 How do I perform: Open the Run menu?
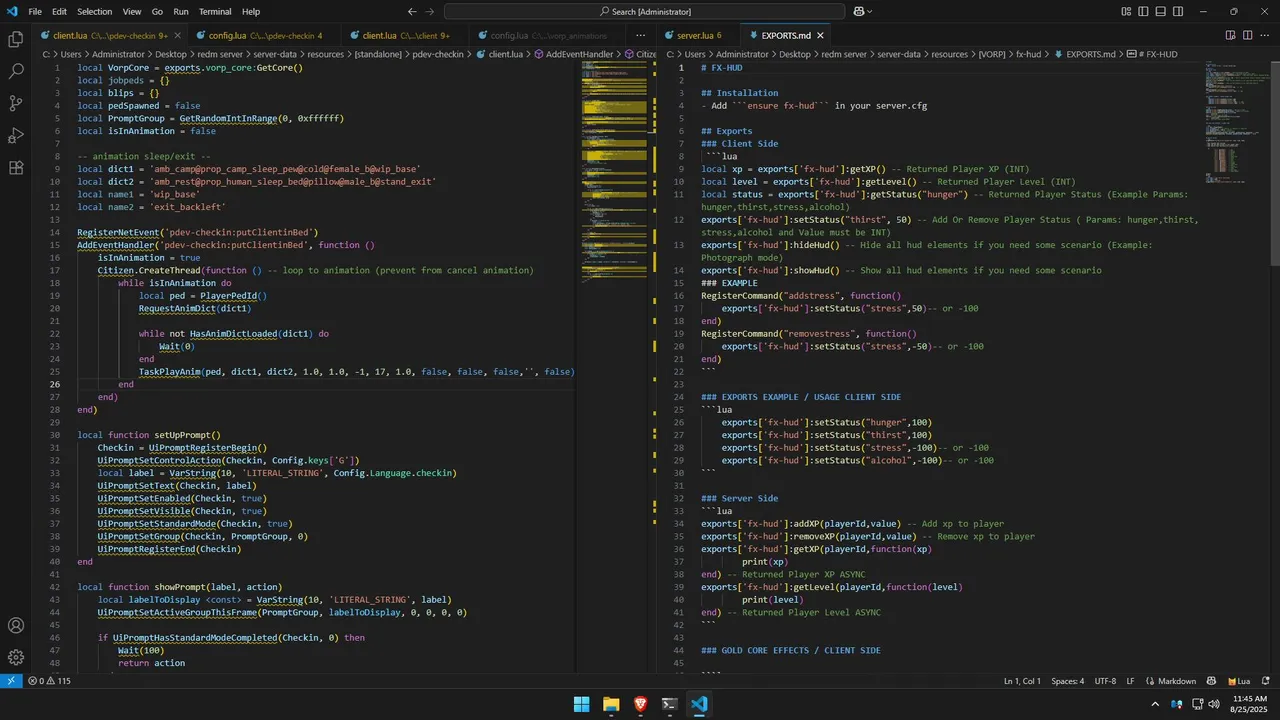coord(181,12)
